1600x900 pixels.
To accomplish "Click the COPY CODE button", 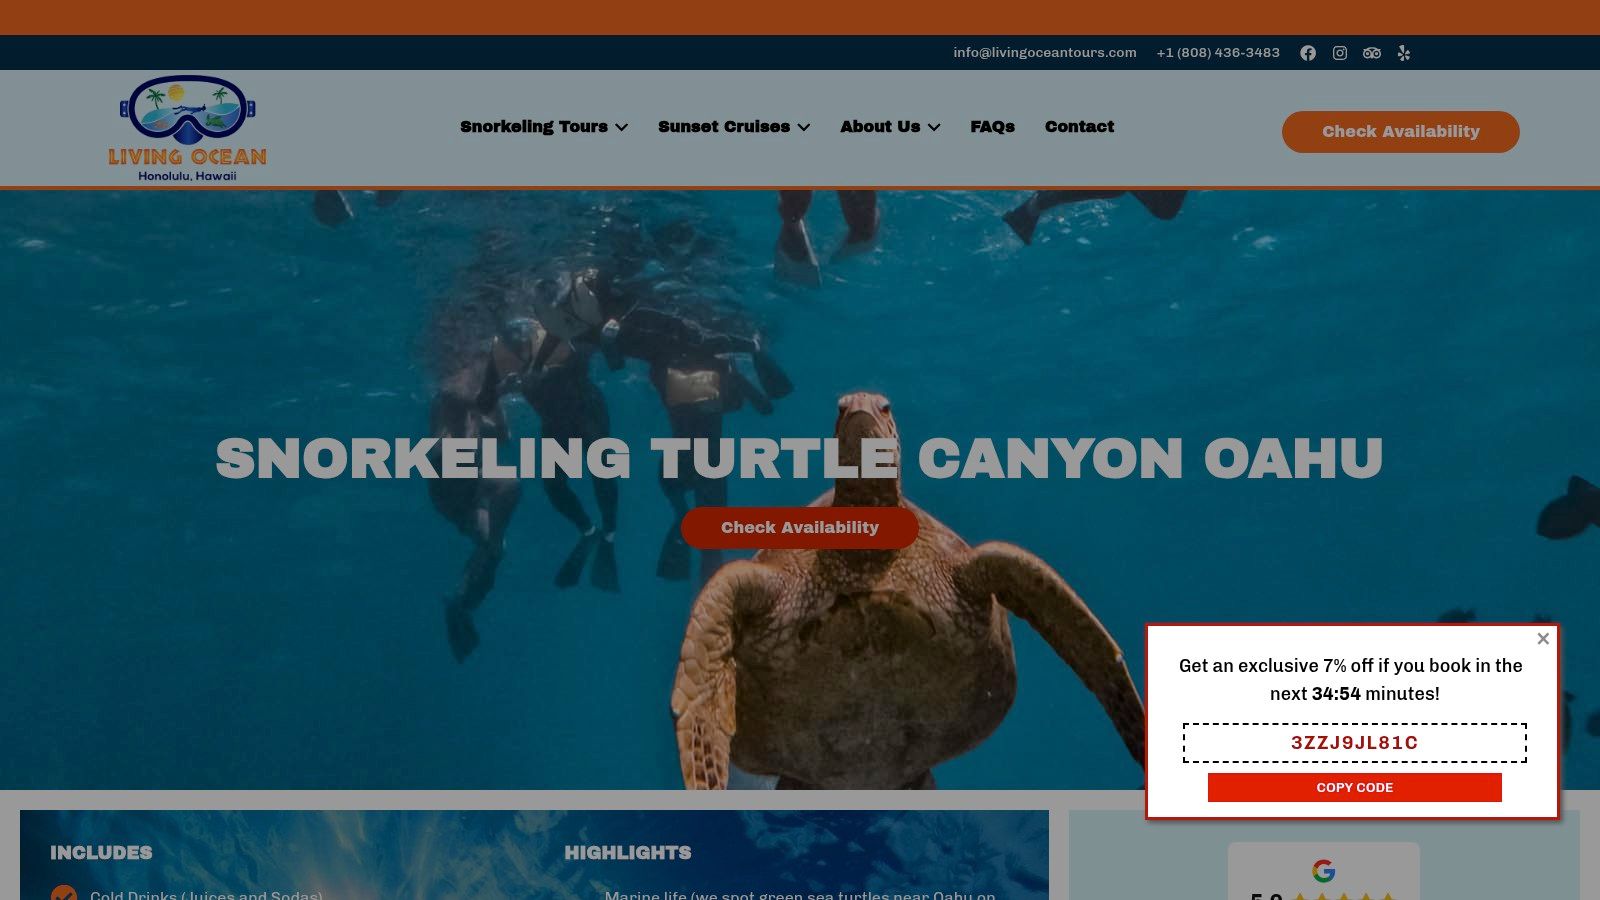I will 1354,788.
